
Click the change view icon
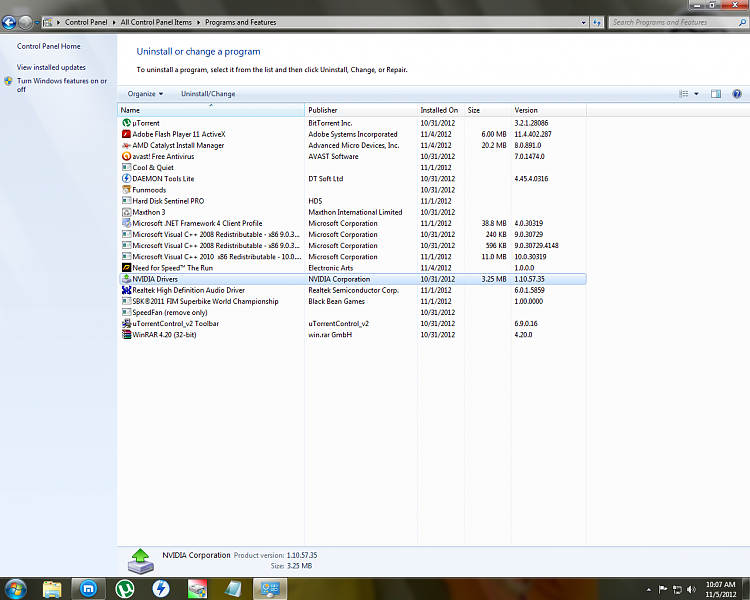pyautogui.click(x=684, y=94)
